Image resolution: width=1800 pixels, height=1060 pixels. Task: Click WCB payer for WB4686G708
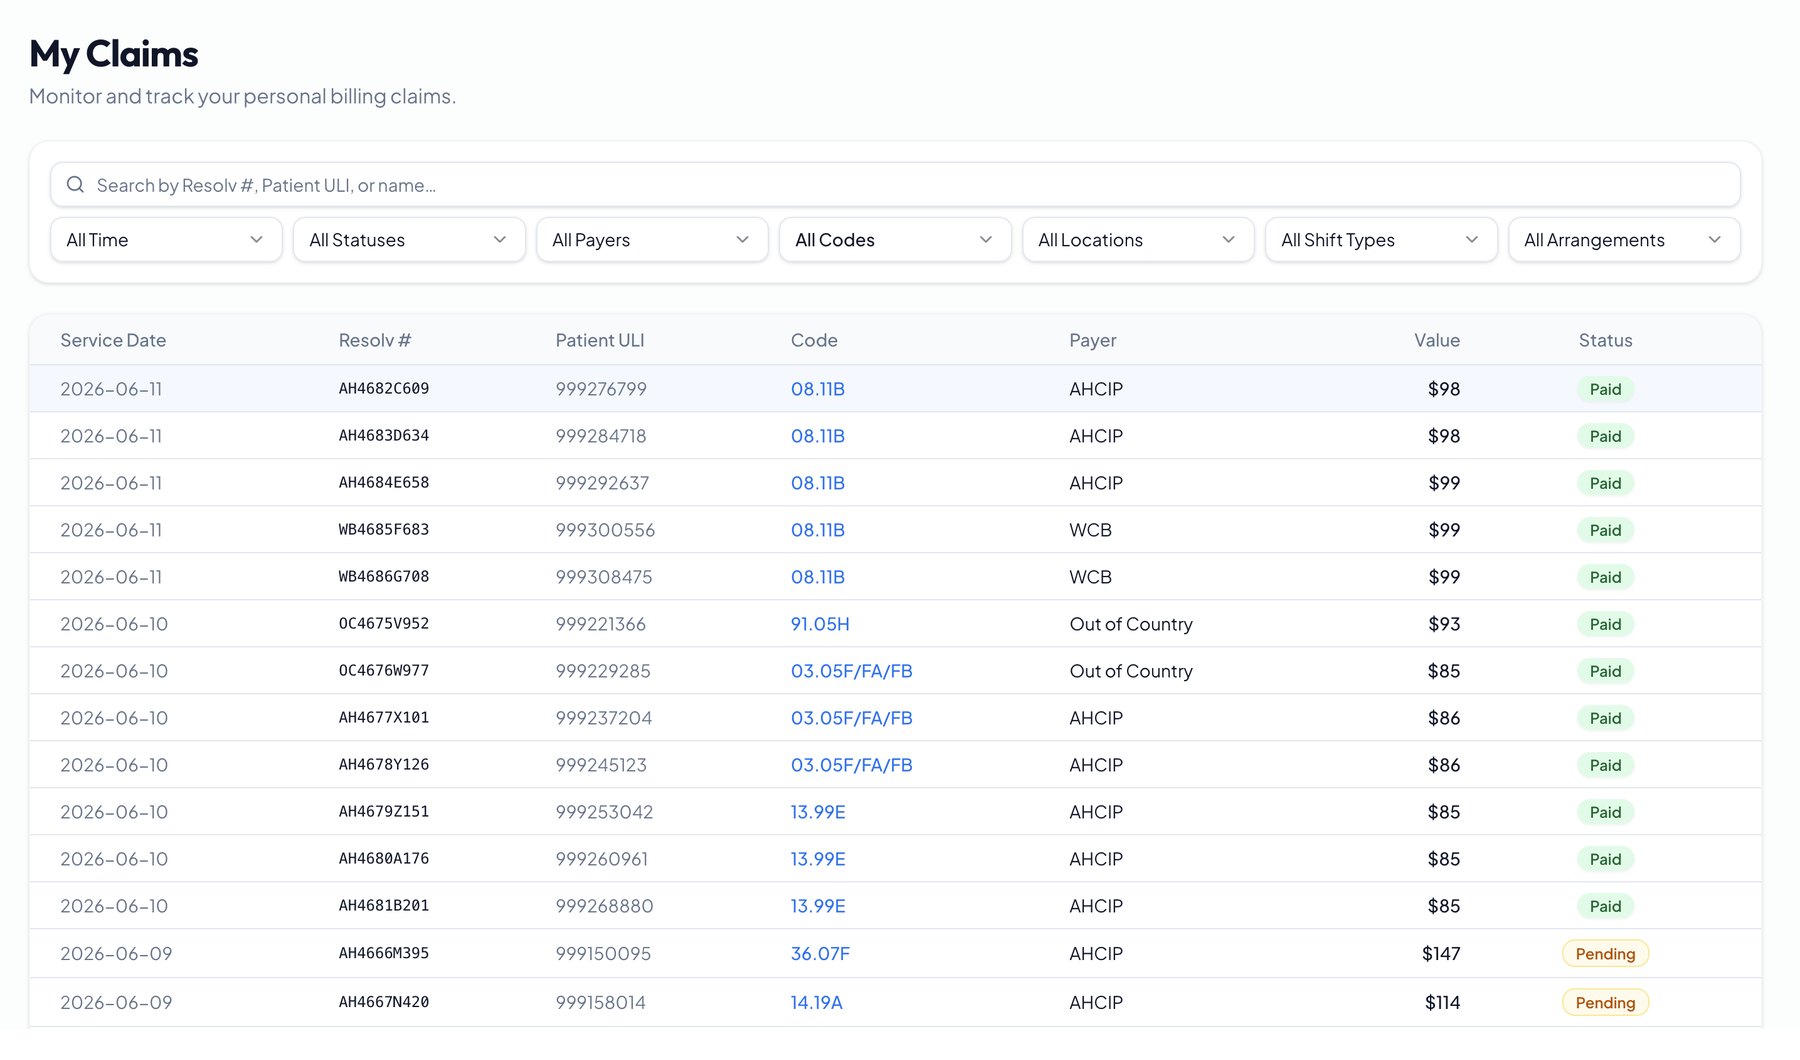pyautogui.click(x=1091, y=577)
